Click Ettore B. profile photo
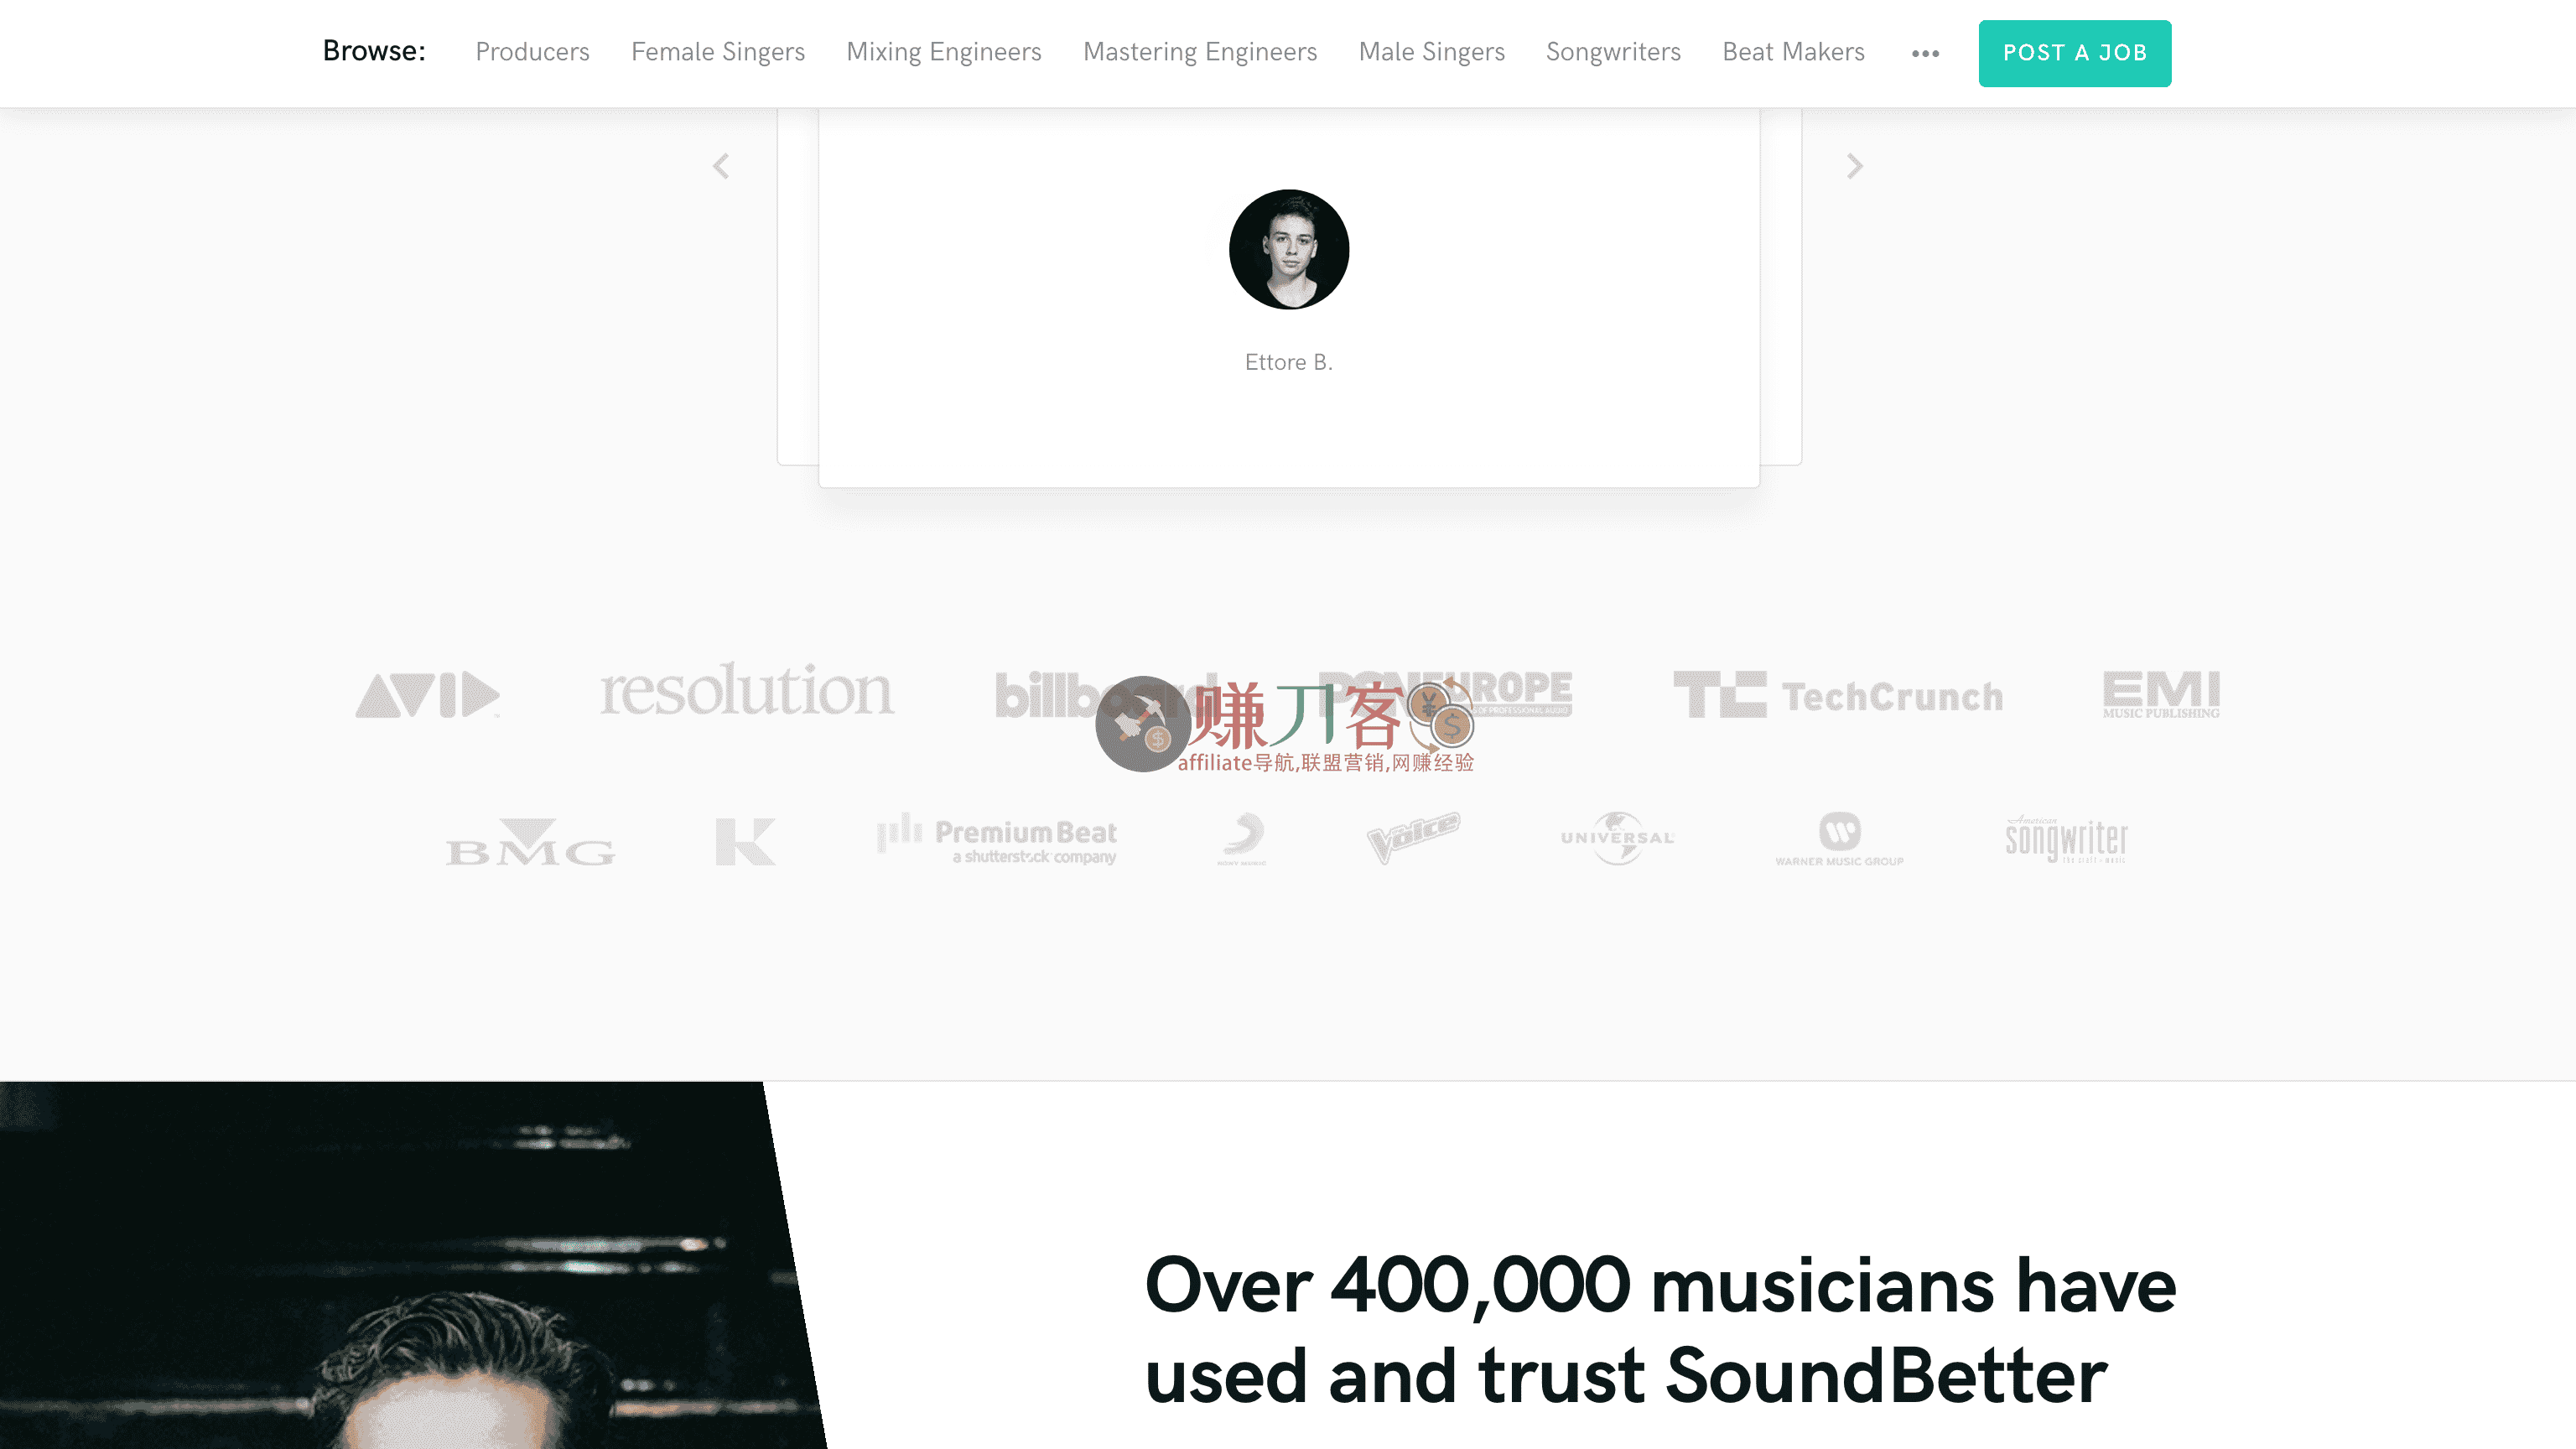2576x1449 pixels. (1288, 249)
